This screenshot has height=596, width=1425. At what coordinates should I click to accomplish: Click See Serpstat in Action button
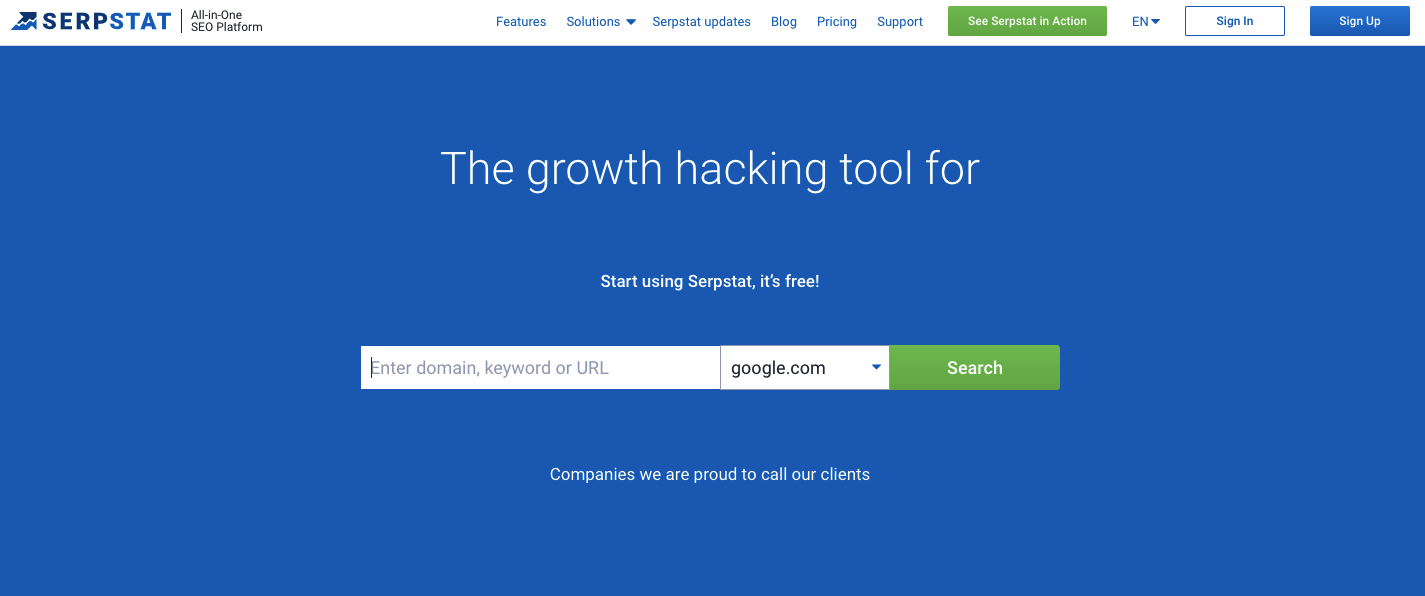click(1027, 21)
